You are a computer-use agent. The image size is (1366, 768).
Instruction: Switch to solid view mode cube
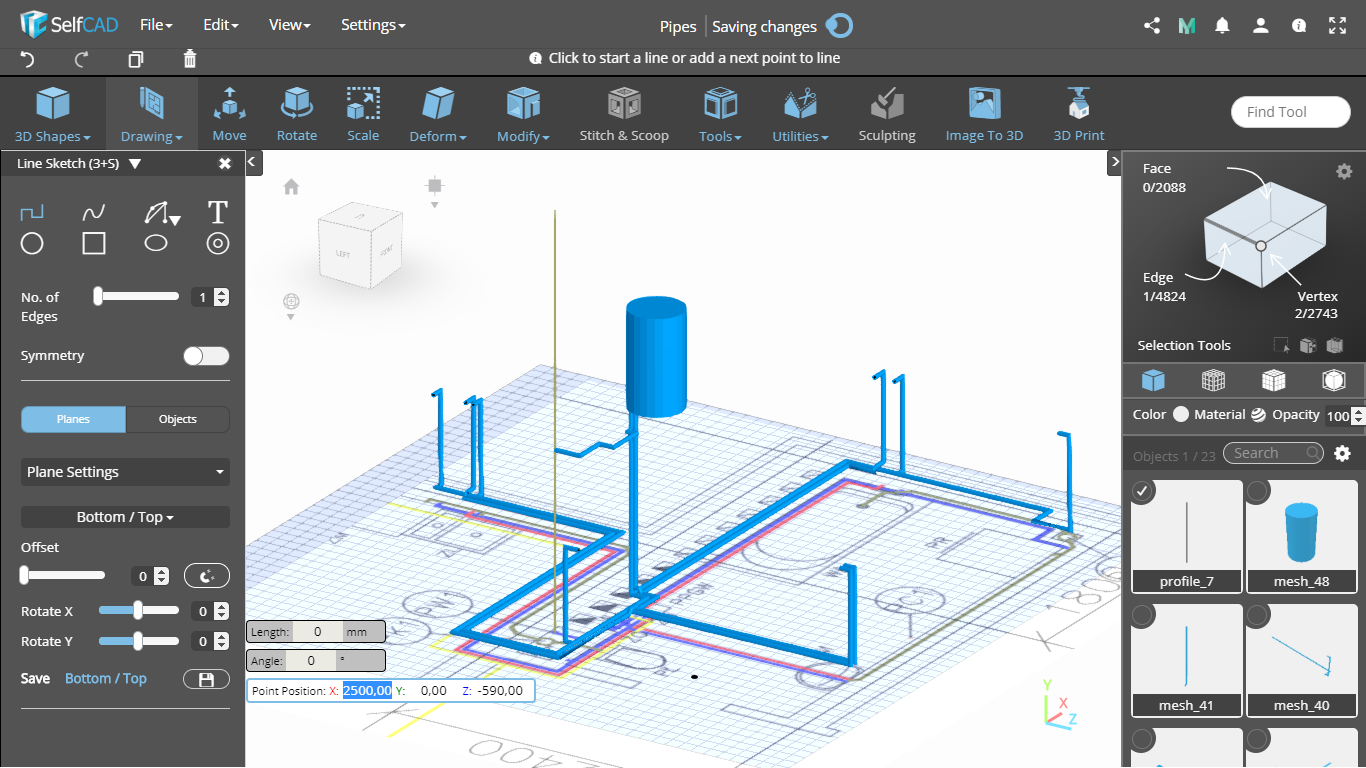point(1153,380)
